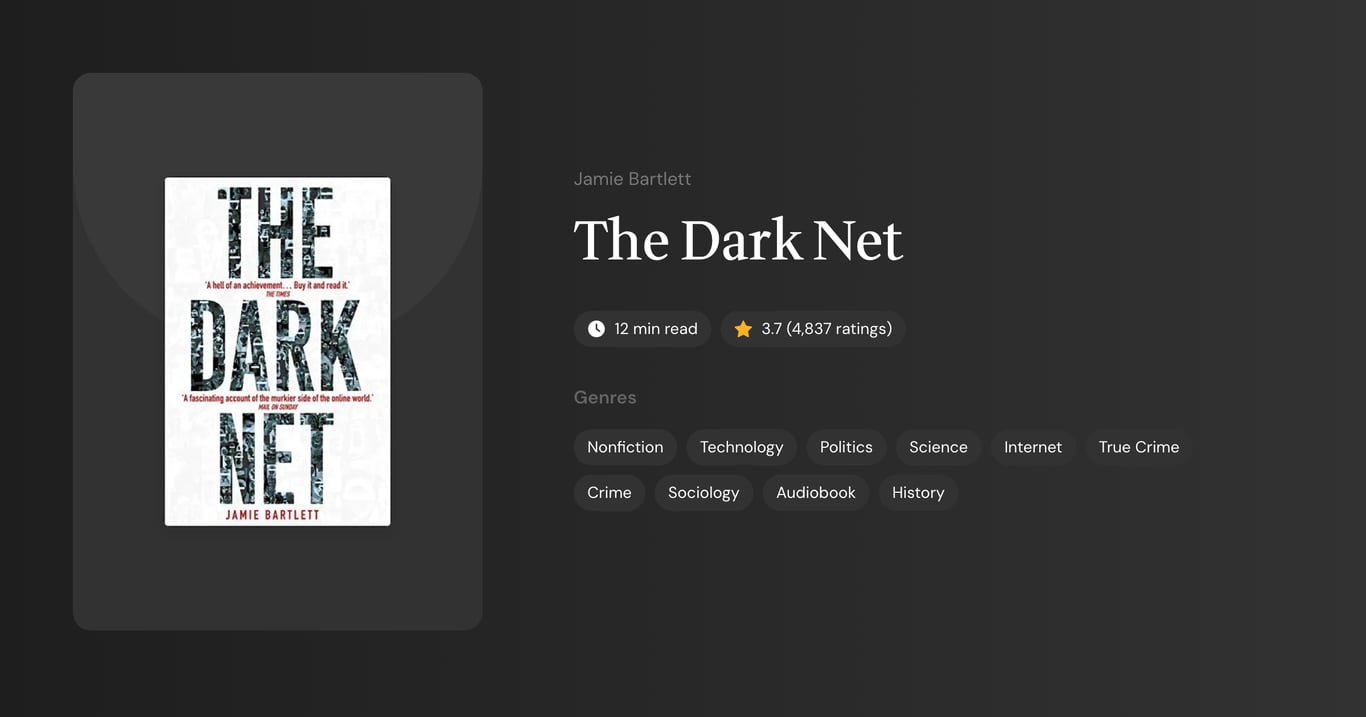Click the clock icon beside 12 min read
This screenshot has height=717, width=1366.
pyautogui.click(x=596, y=329)
